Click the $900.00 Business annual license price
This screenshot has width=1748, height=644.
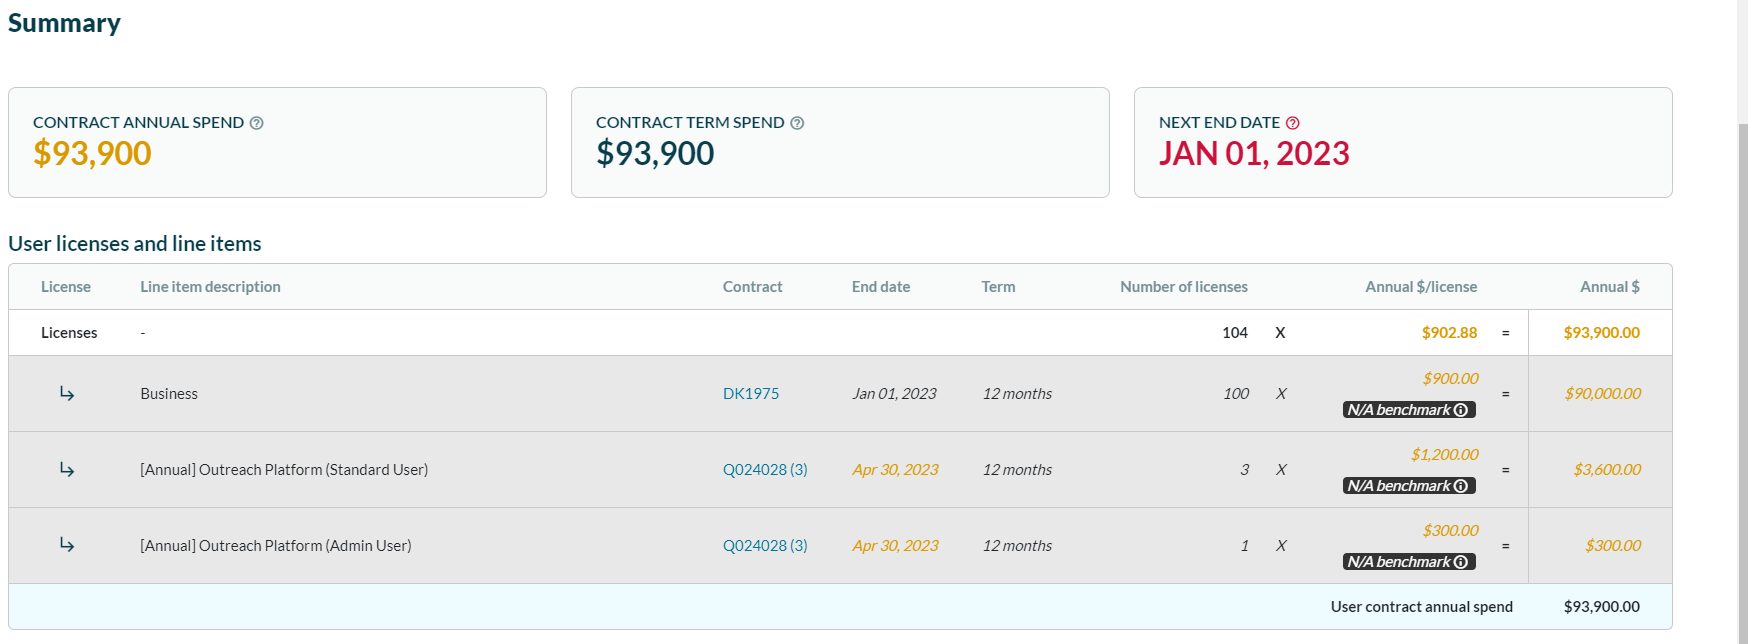1450,379
